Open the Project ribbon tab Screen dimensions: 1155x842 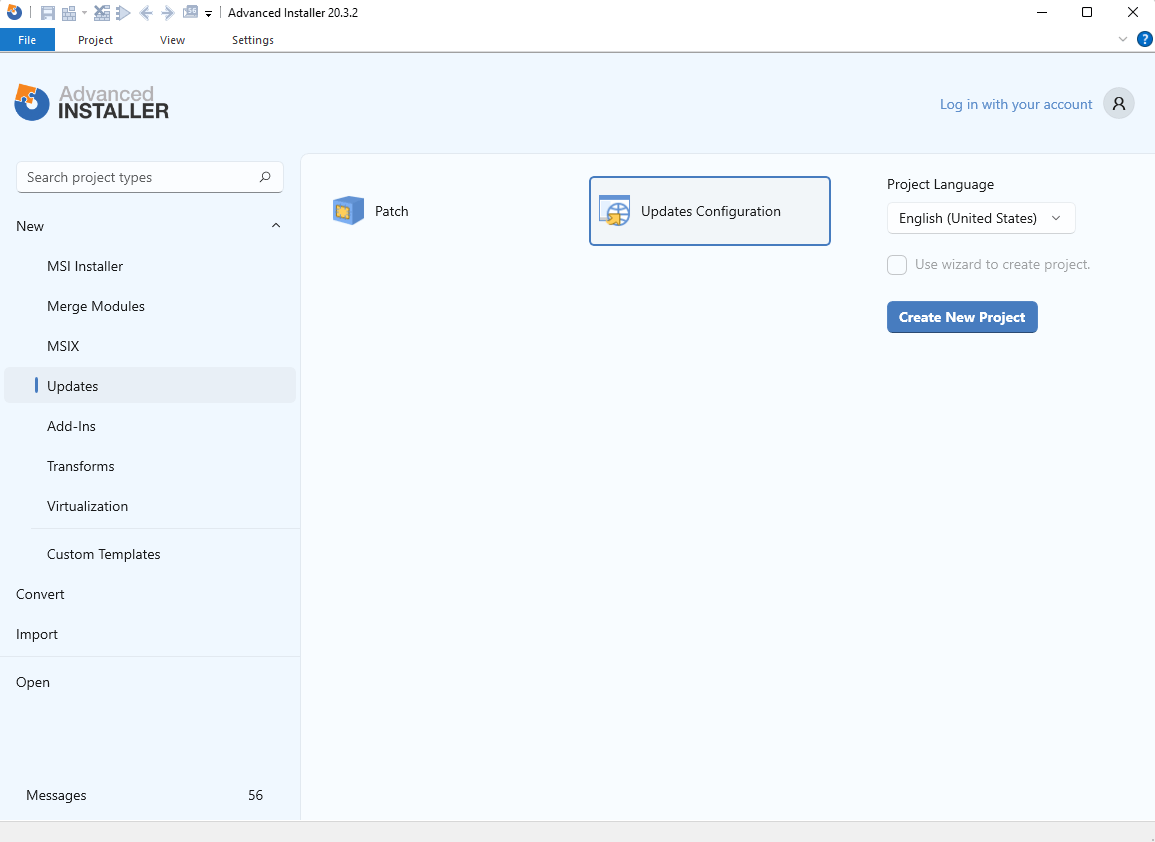[x=95, y=40]
